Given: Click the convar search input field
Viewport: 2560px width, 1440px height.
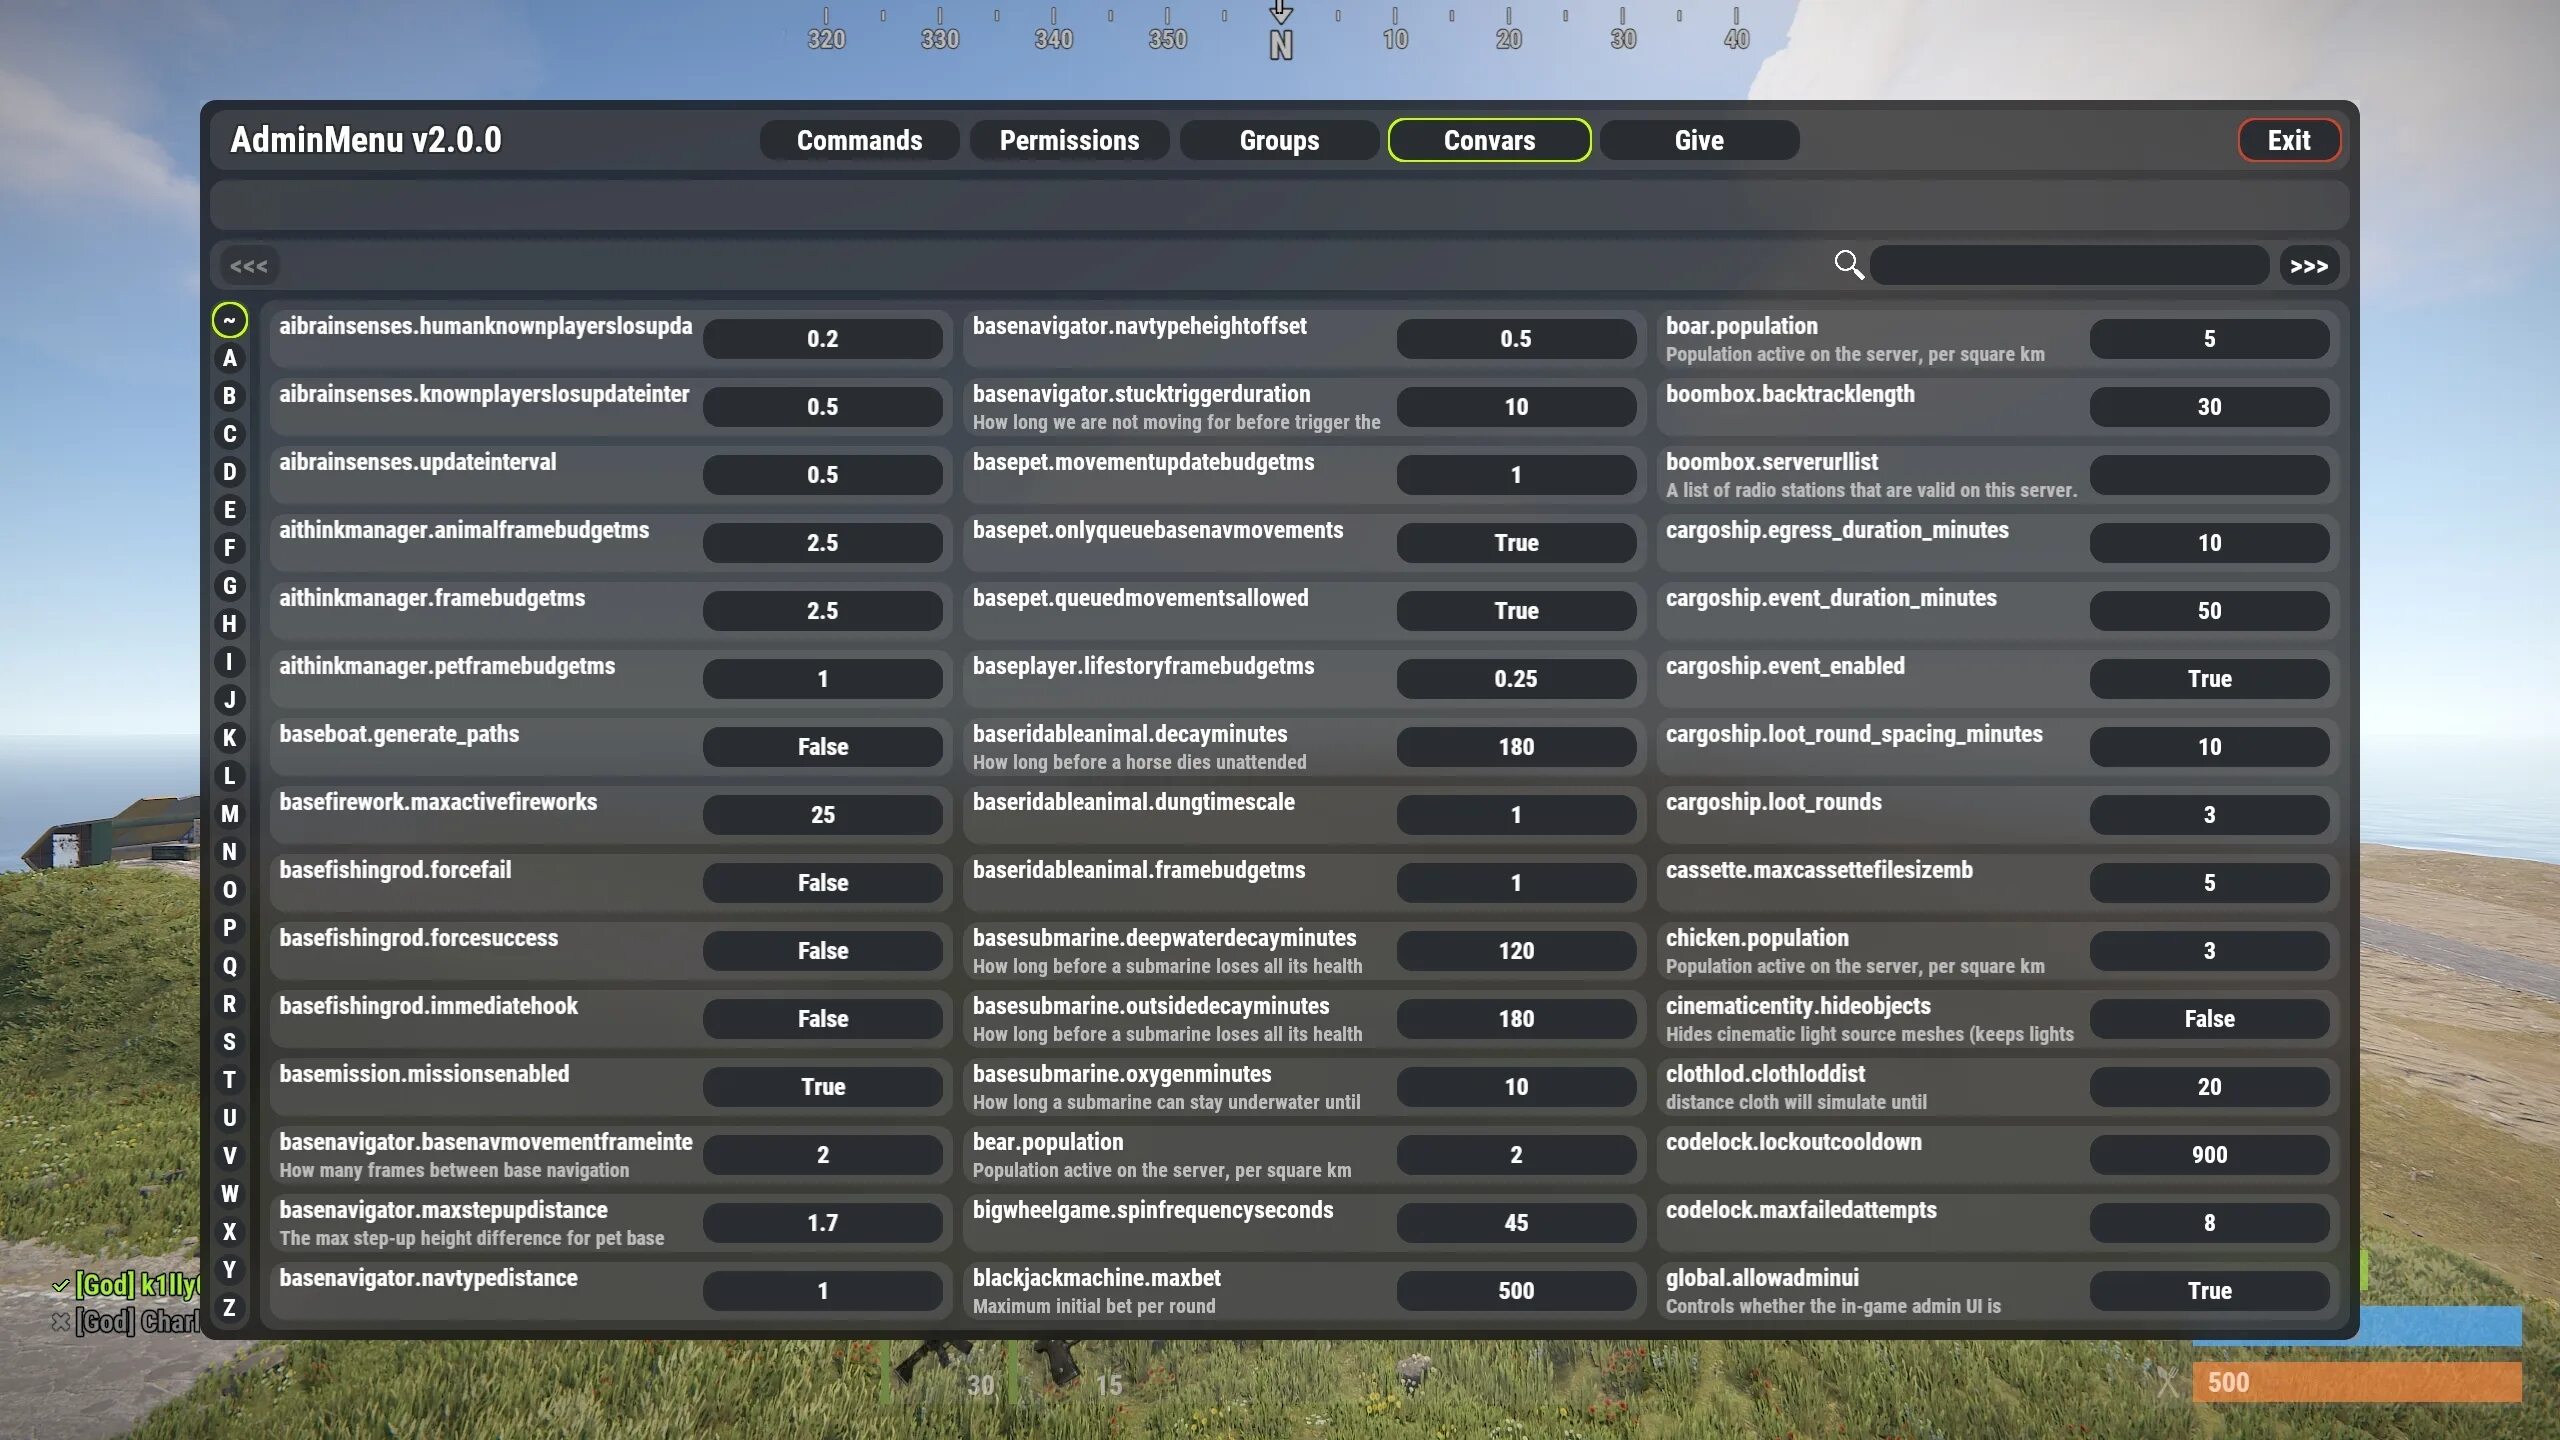Looking at the screenshot, I should (2068, 266).
